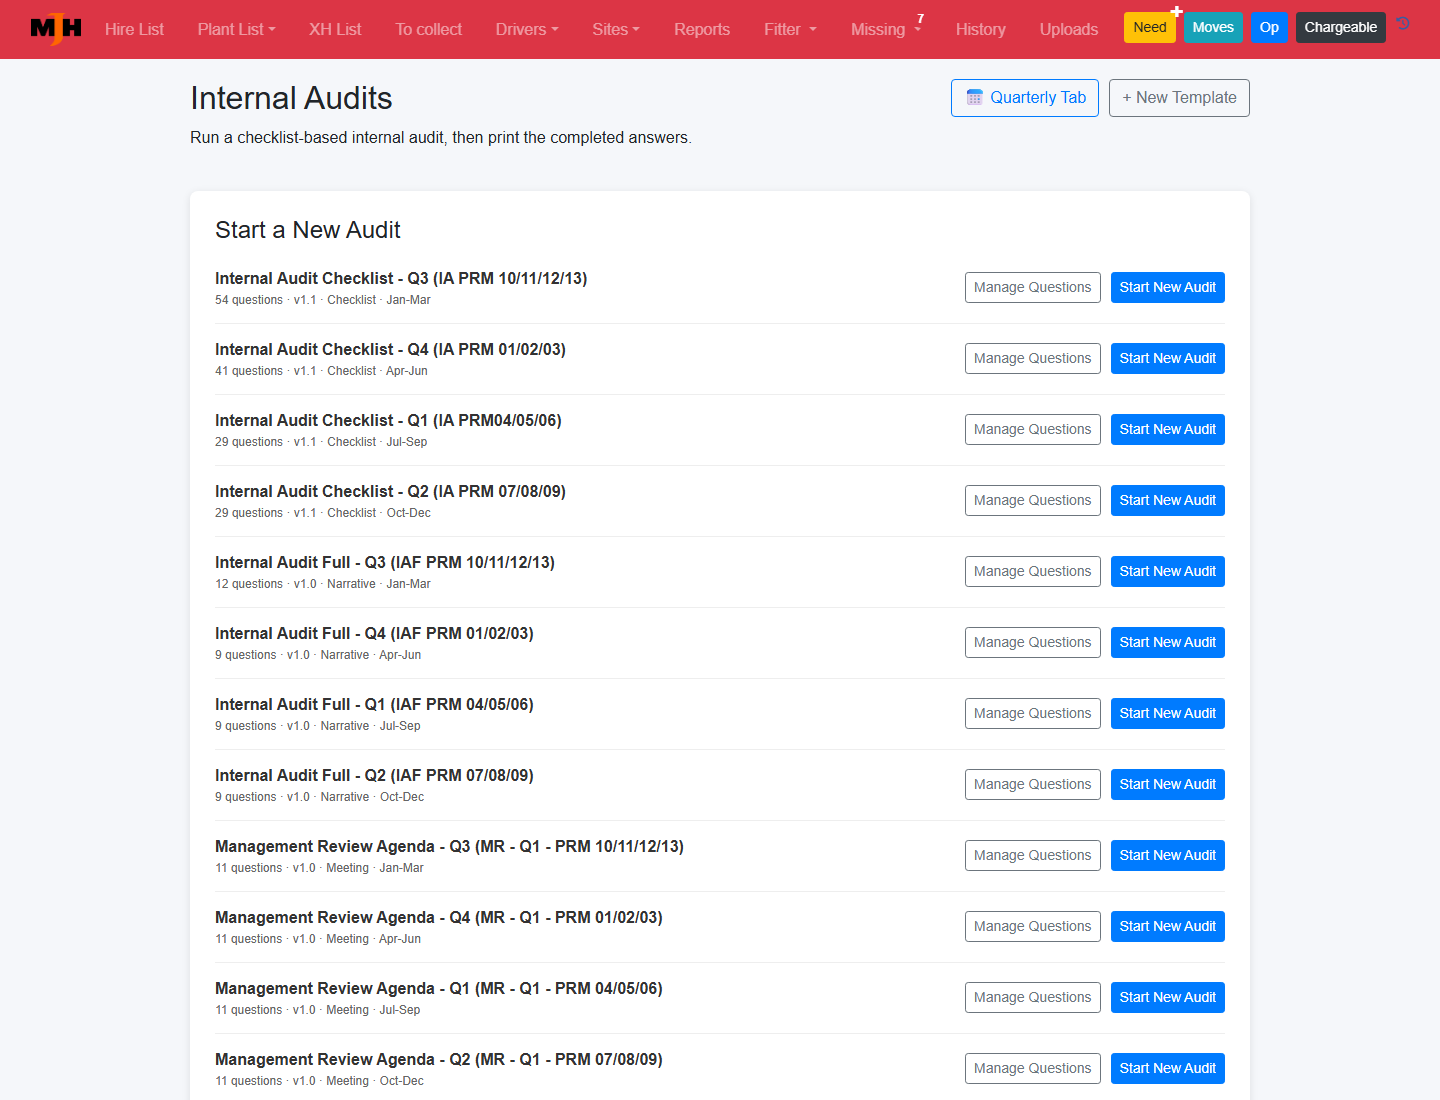The height and width of the screenshot is (1100, 1440).
Task: Start New Audit for Management Review Q4
Action: point(1167,926)
